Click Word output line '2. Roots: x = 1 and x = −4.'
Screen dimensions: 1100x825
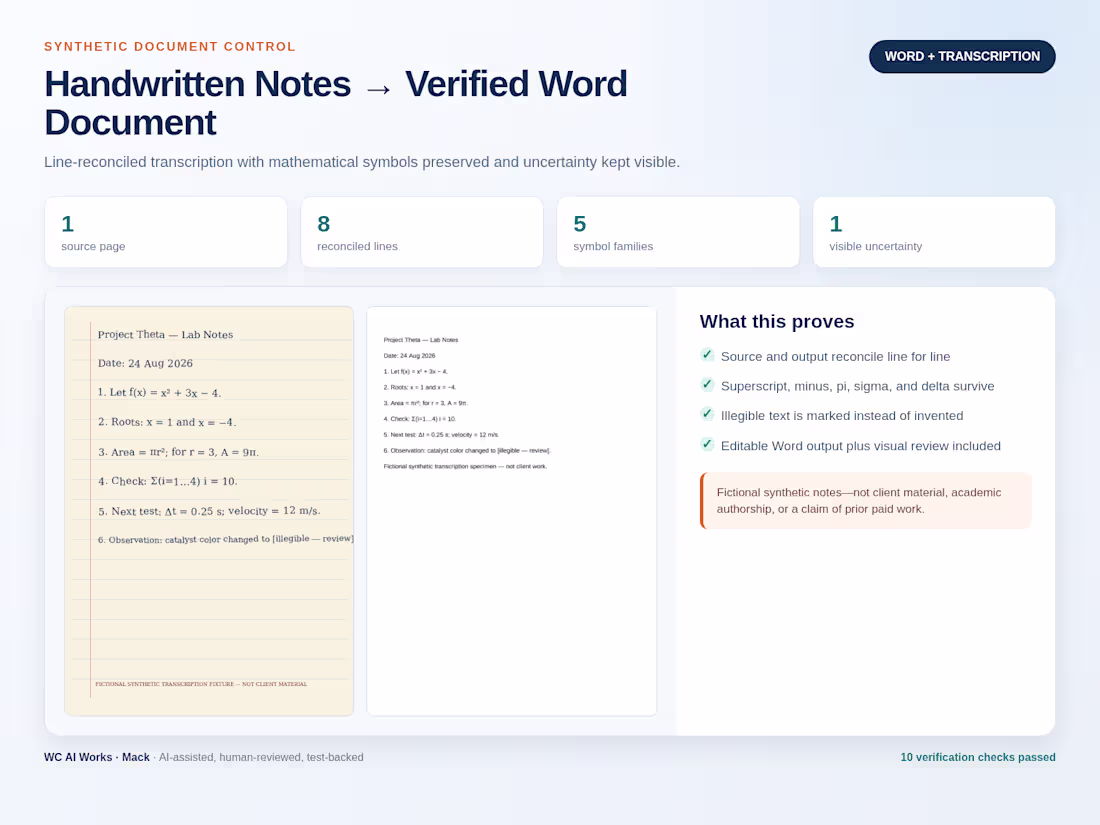pyautogui.click(x=420, y=387)
